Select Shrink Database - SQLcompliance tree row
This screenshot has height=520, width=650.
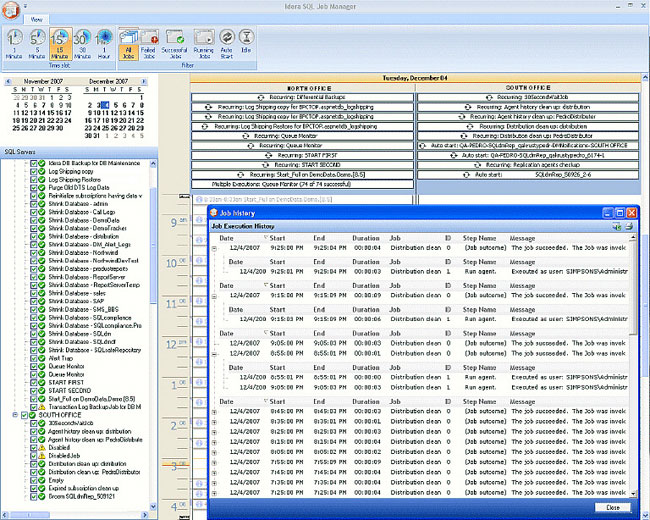90,318
